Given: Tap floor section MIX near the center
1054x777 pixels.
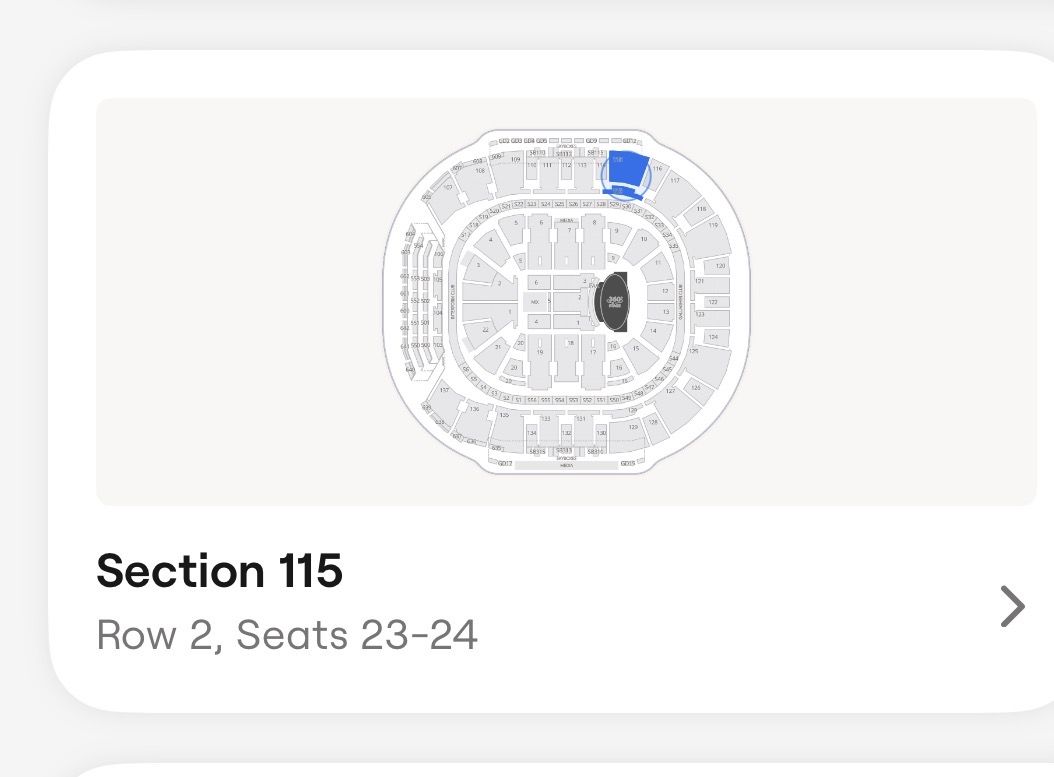Looking at the screenshot, I should (x=535, y=302).
